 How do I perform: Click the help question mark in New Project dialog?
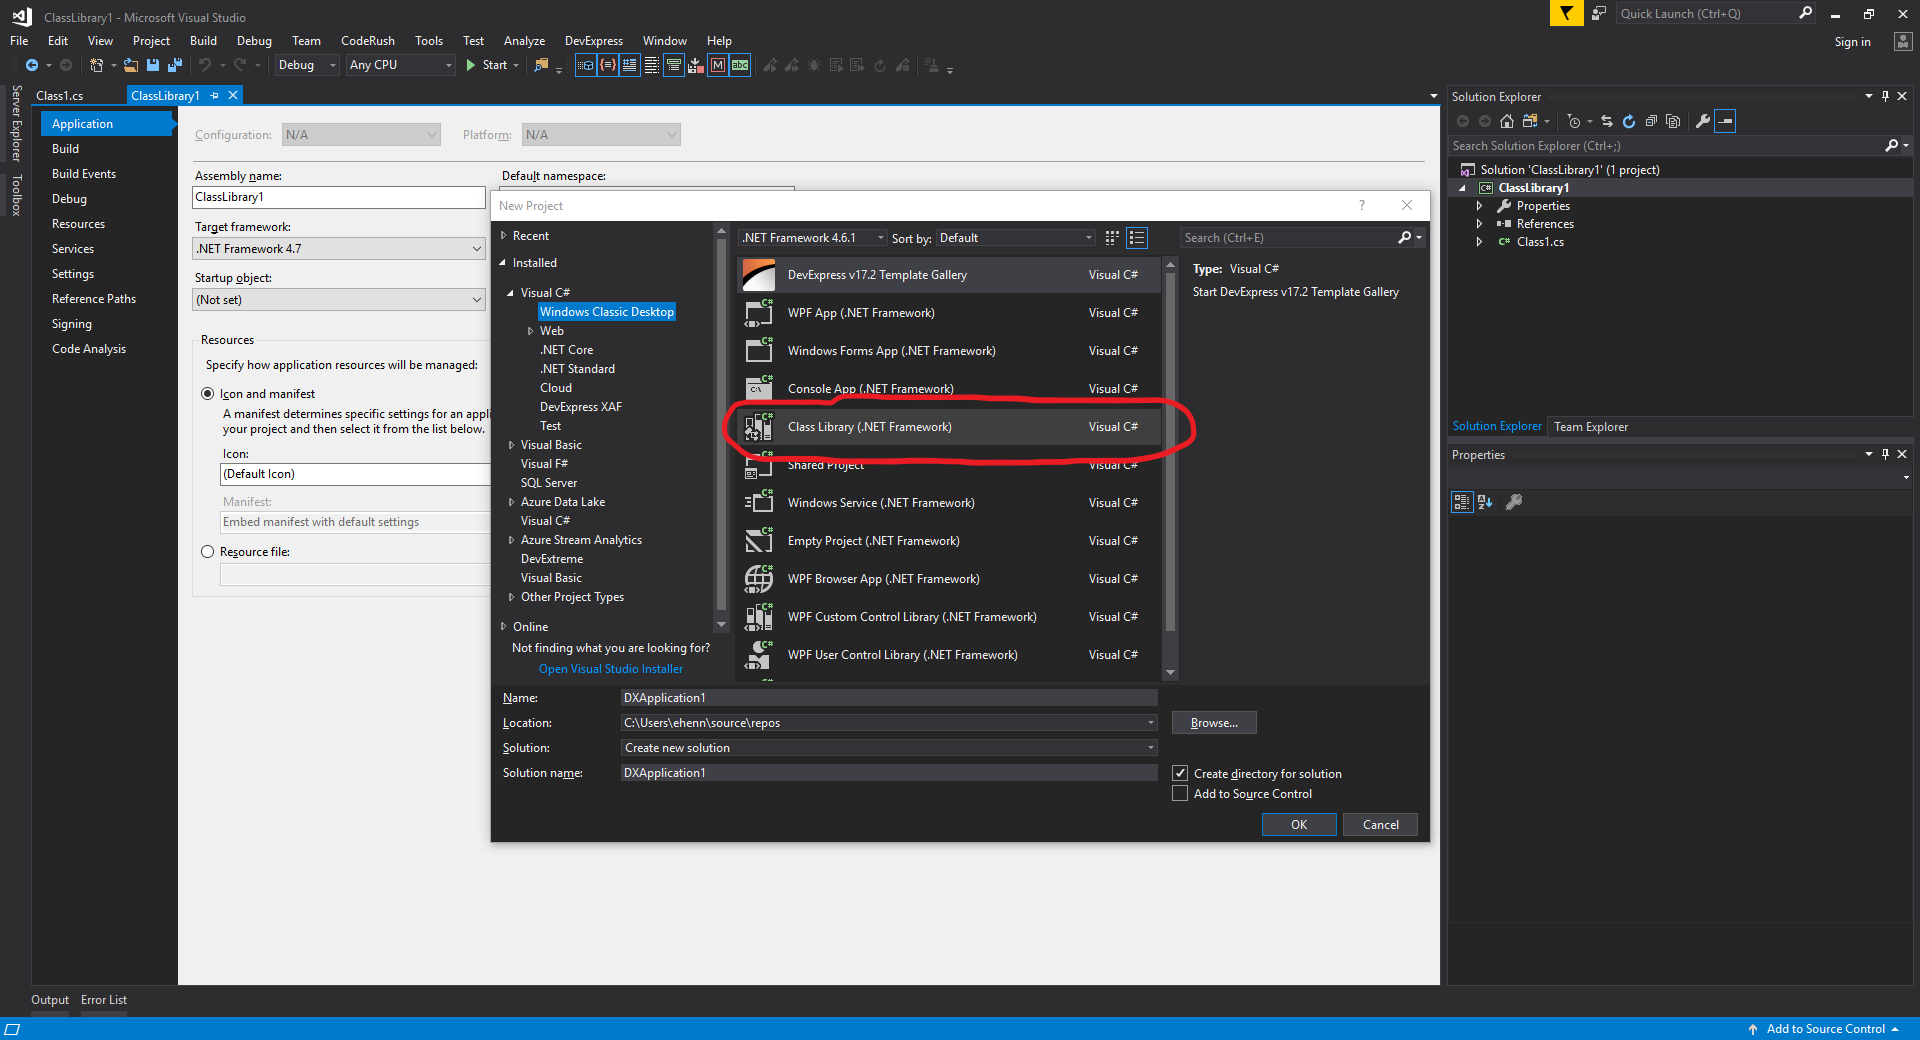[1361, 205]
